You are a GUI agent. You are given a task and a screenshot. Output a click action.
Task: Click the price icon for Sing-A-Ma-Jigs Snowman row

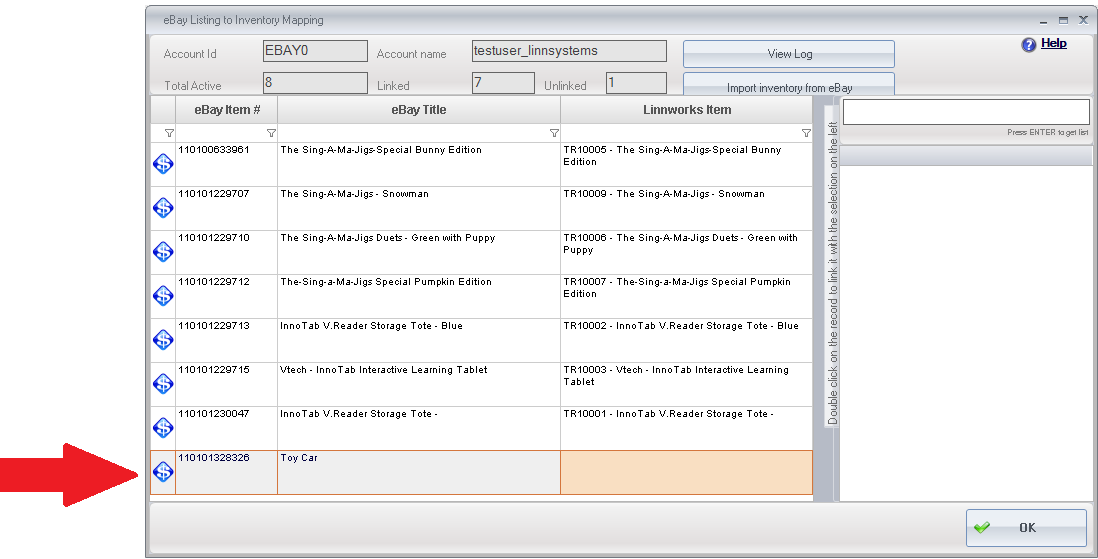pyautogui.click(x=163, y=207)
